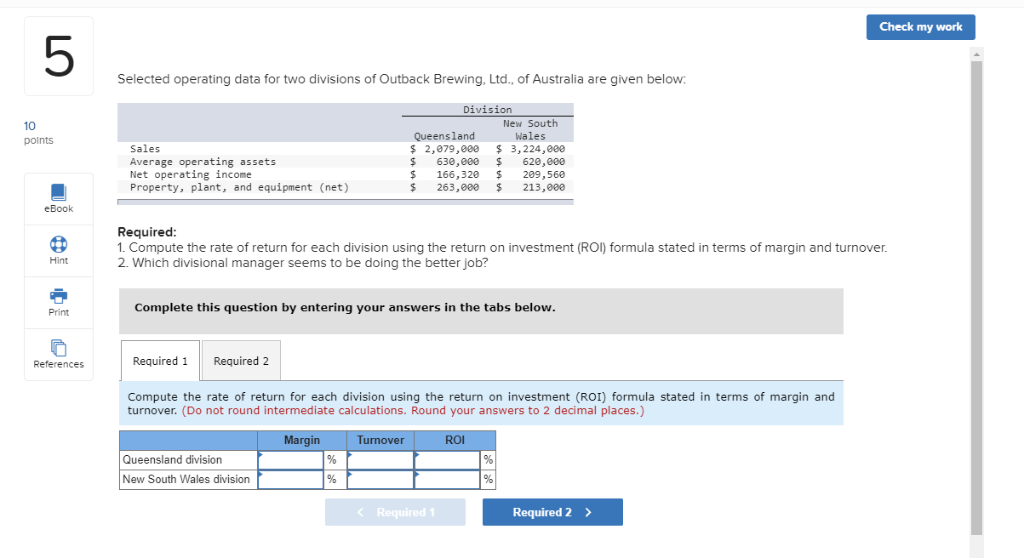Click the Queensland division ROI input
The image size is (1024, 558).
point(447,460)
